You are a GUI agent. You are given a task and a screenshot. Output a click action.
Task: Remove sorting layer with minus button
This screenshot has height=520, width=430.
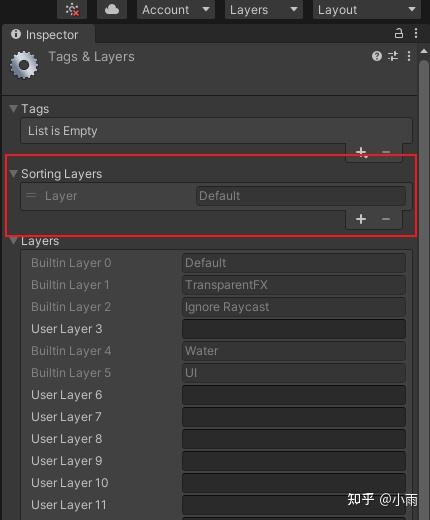[386, 219]
